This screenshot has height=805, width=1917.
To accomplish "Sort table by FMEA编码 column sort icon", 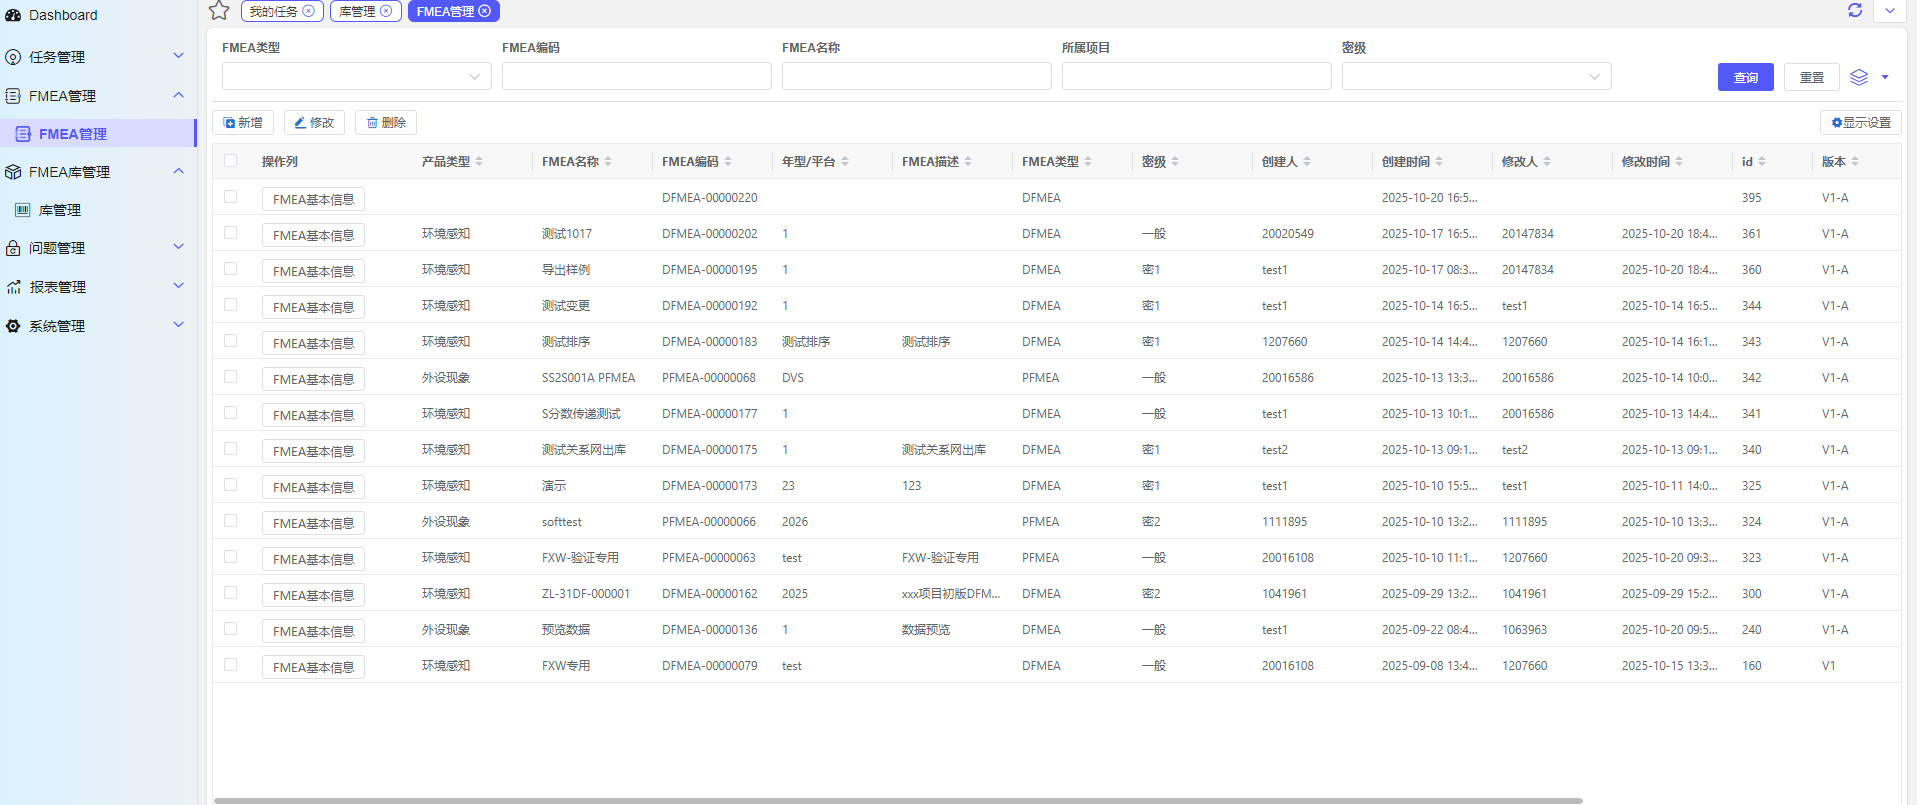I will (x=728, y=161).
